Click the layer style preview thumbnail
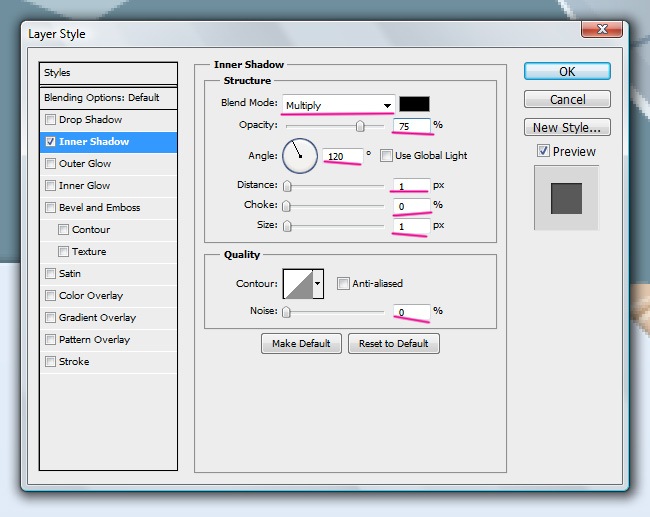Viewport: 650px width, 517px height. coord(566,195)
